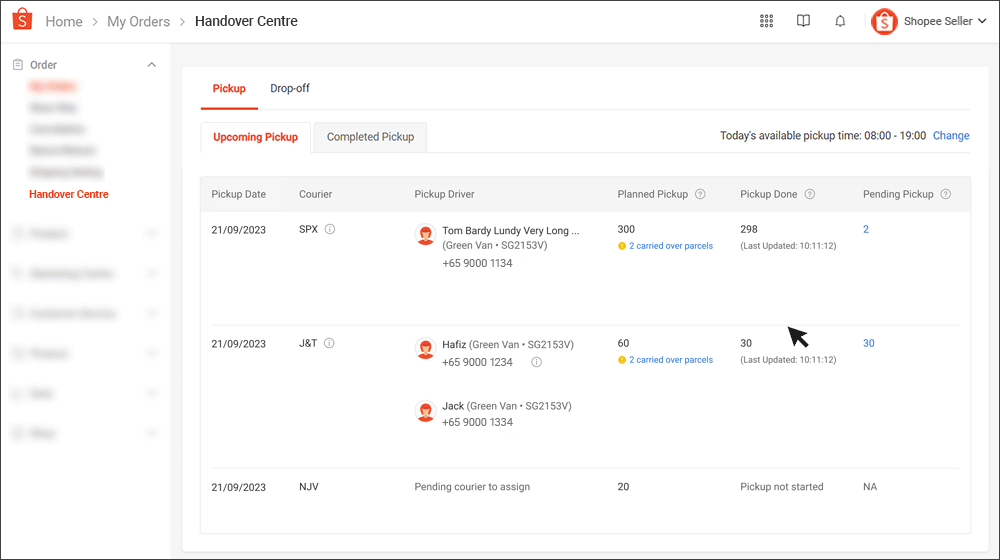Click Handover Centre breadcrumb title
The height and width of the screenshot is (560, 1000).
point(246,21)
